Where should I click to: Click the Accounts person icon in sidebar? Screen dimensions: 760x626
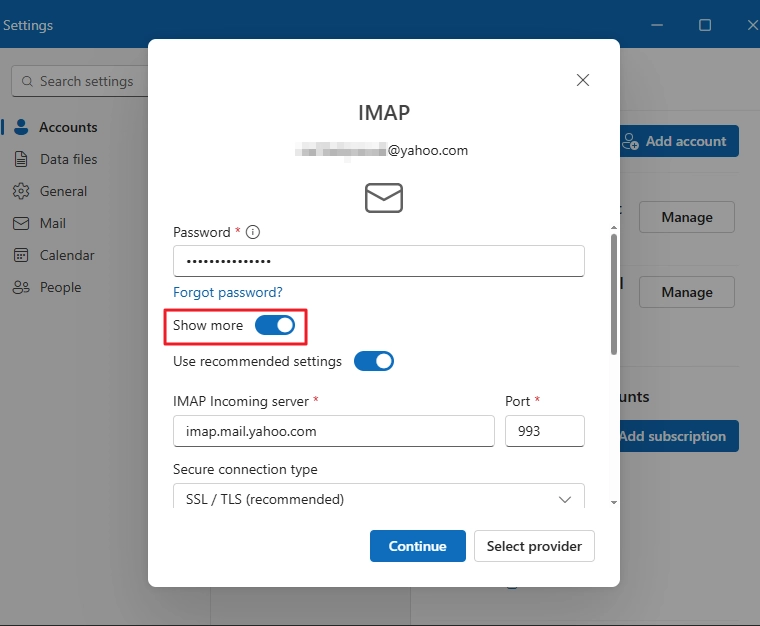(x=21, y=127)
